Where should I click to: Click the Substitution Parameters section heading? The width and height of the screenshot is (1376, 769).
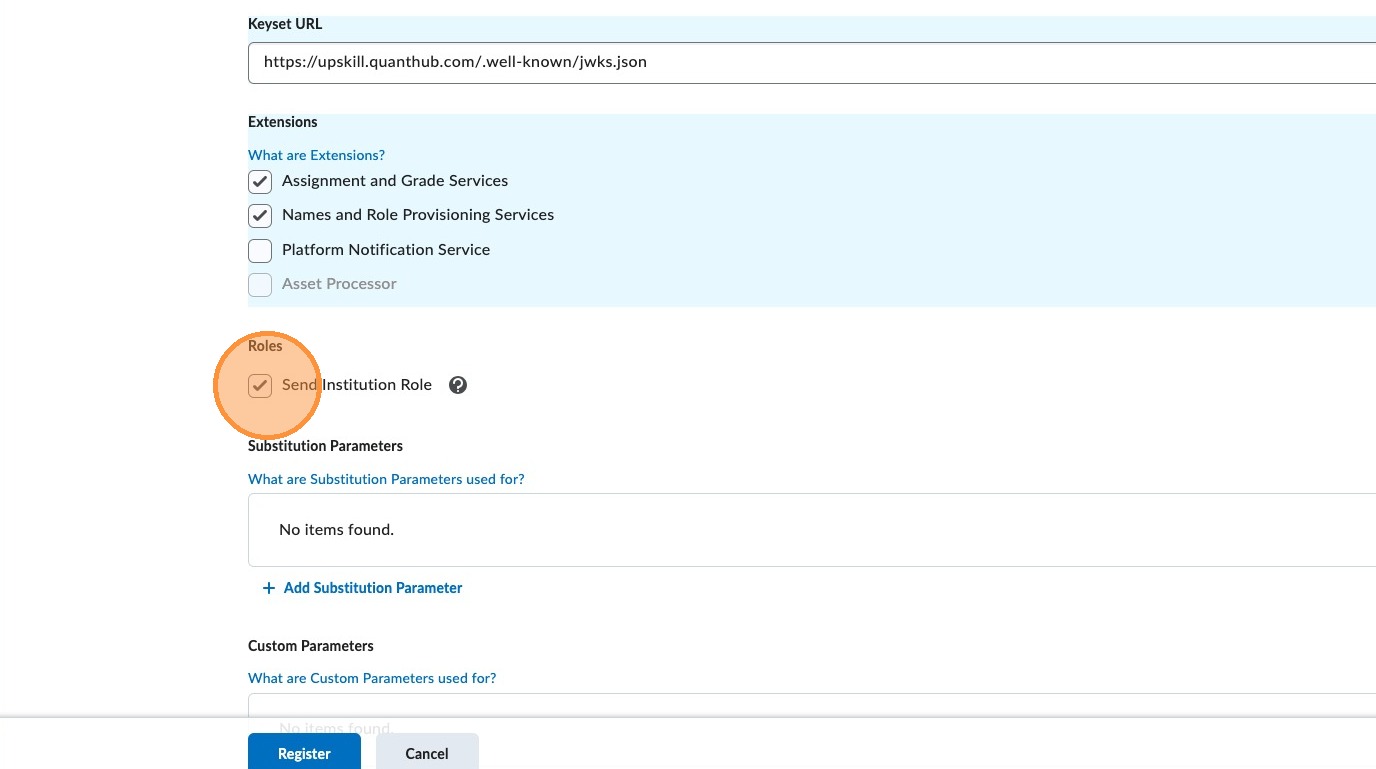point(325,446)
